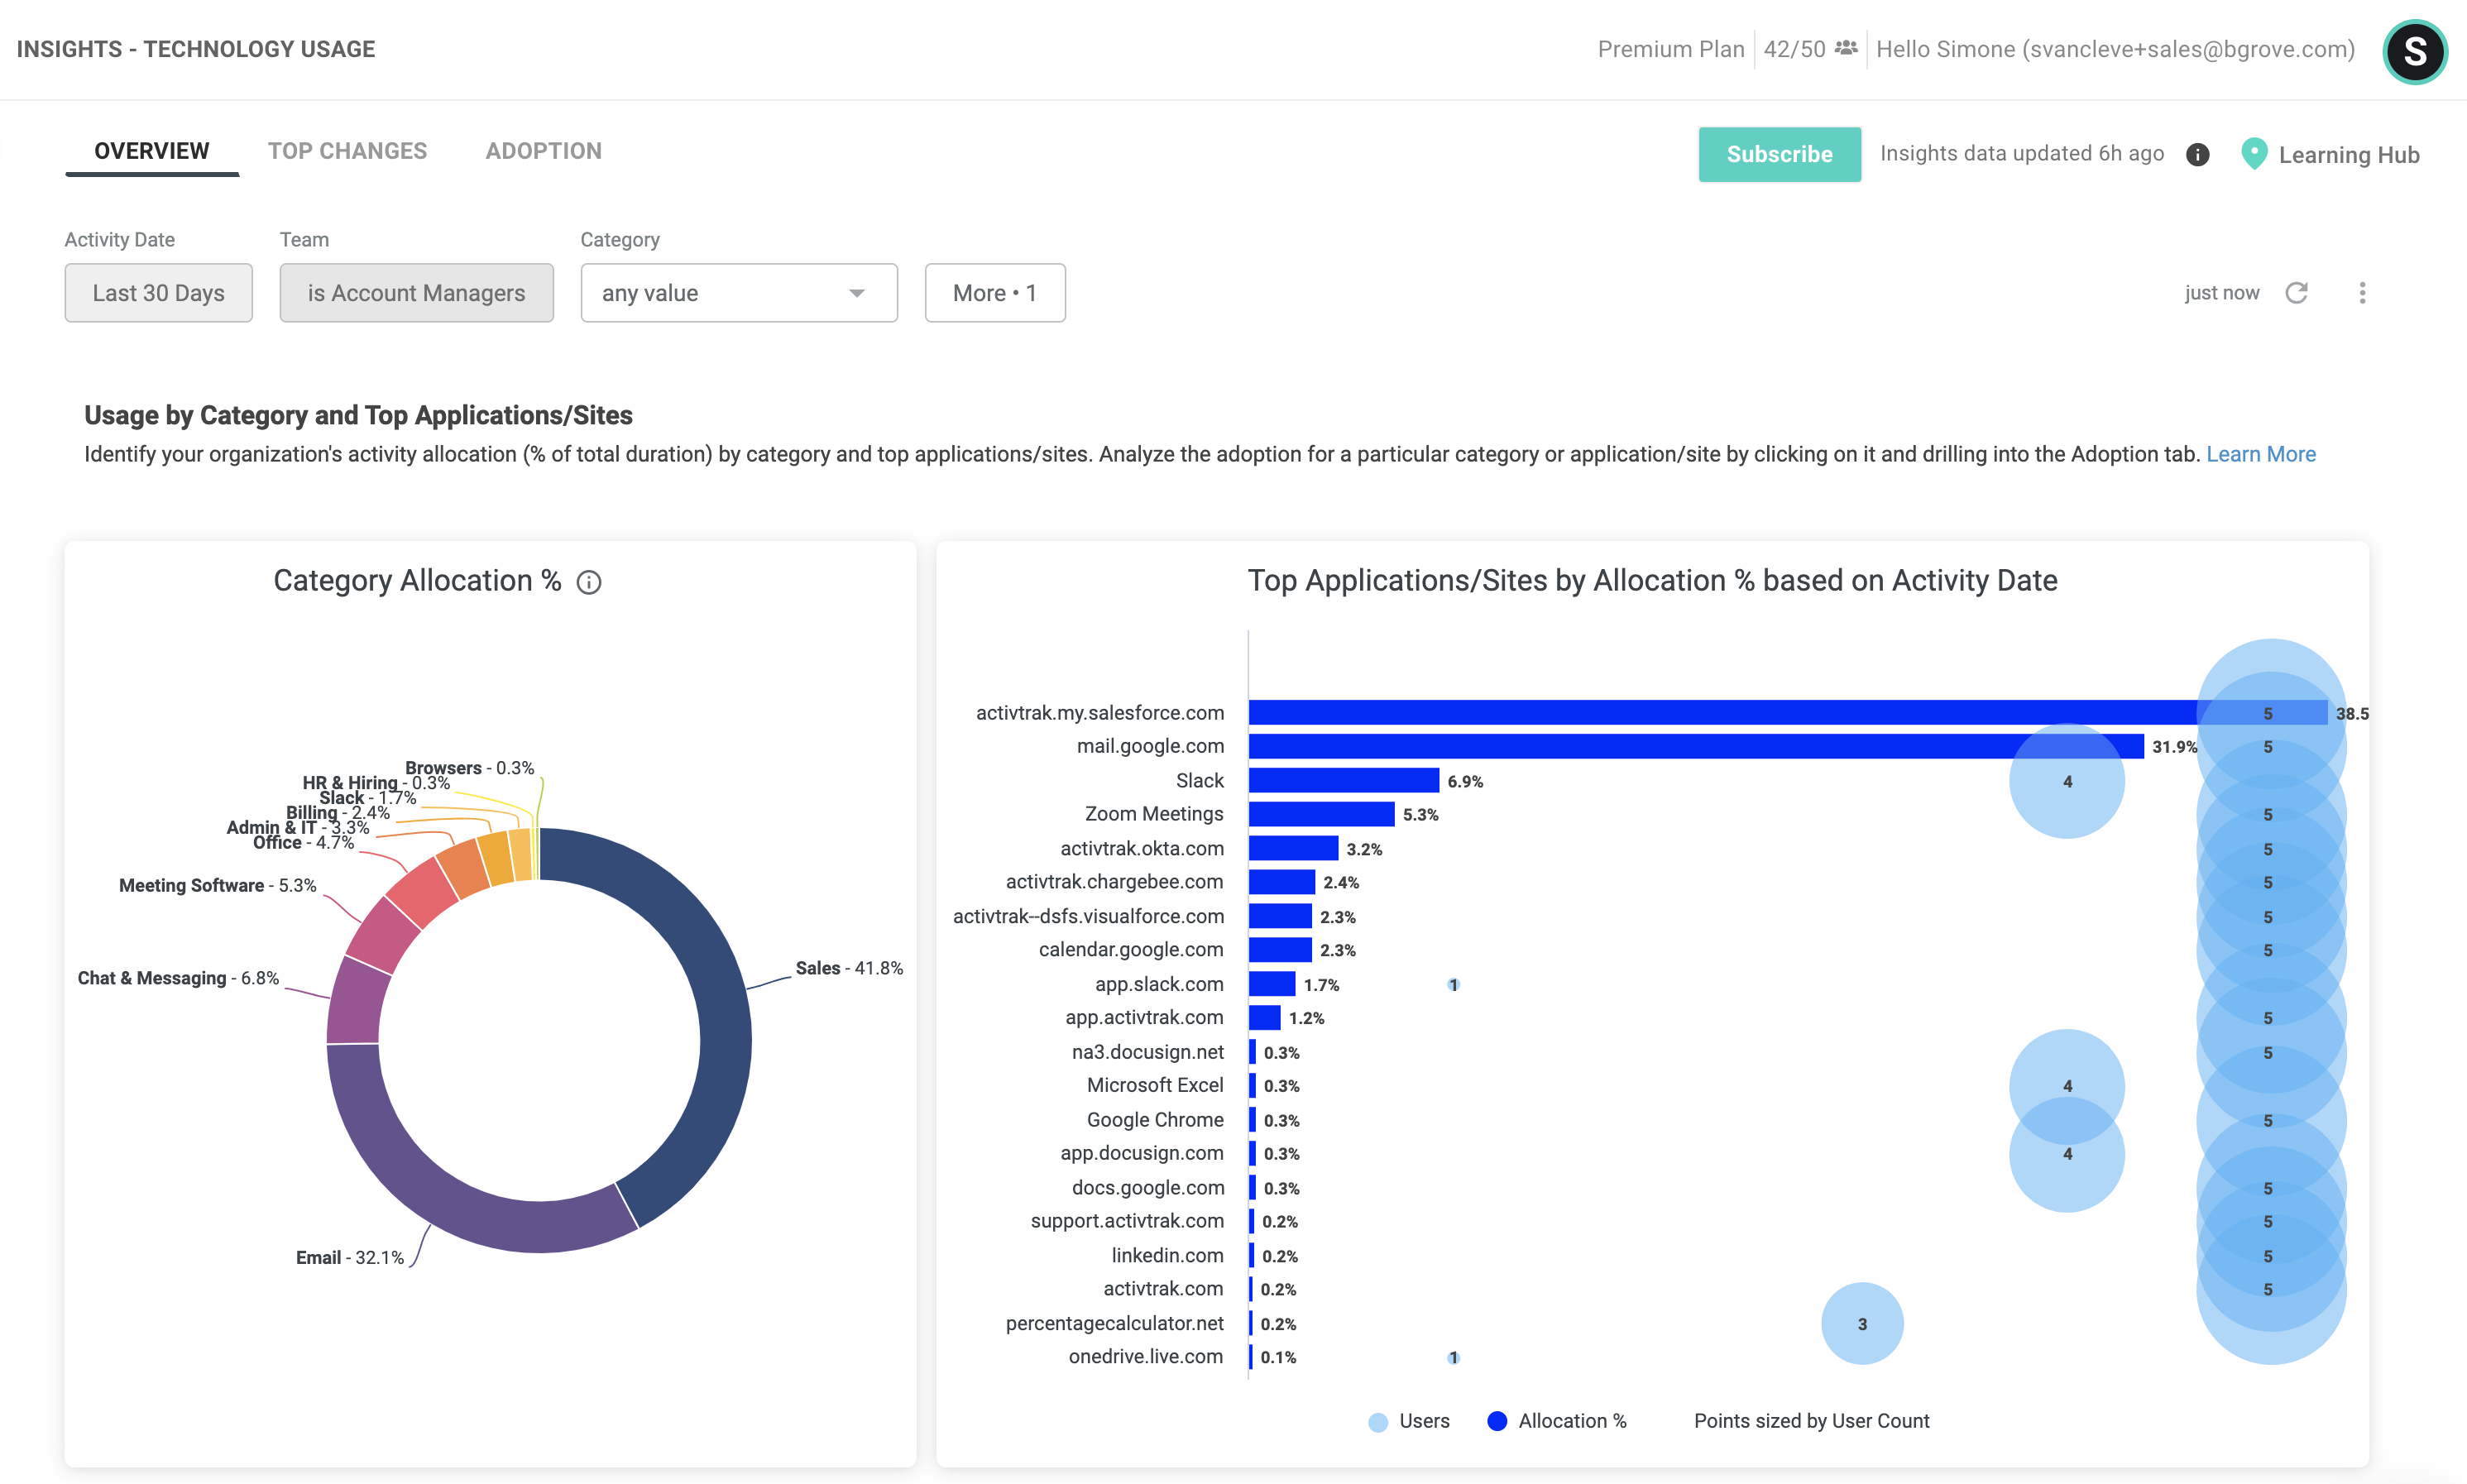2467x1484 pixels.
Task: Click the Chat & Messaging - 6.8% label
Action: pos(178,978)
